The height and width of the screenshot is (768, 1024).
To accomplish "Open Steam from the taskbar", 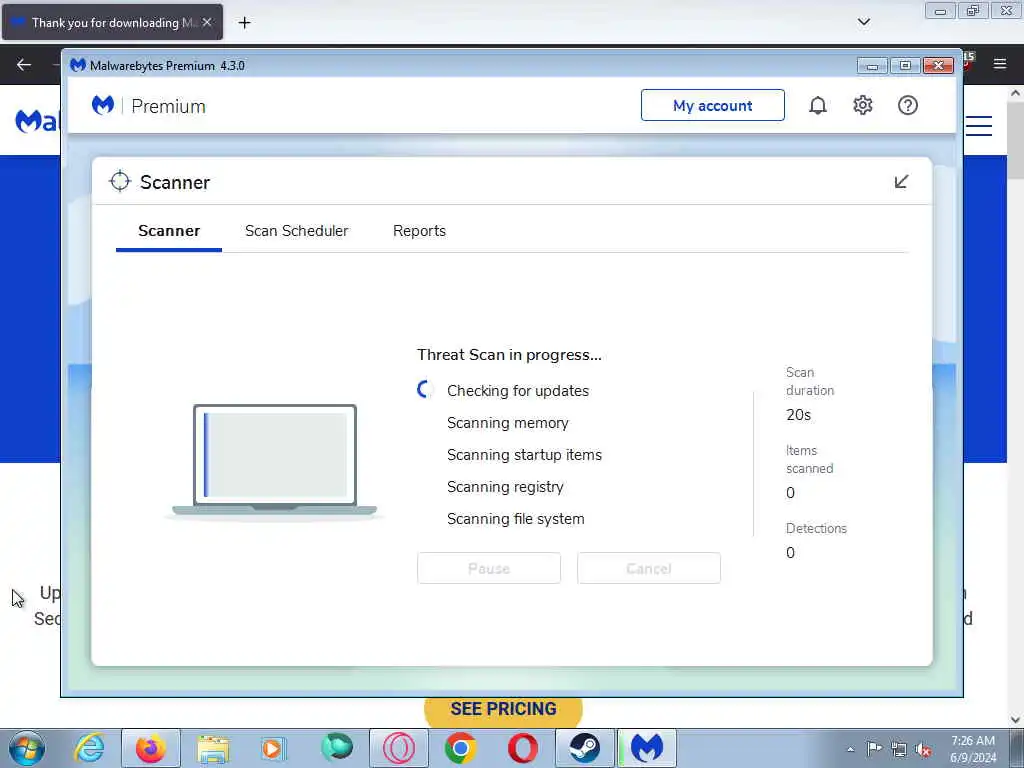I will pyautogui.click(x=584, y=748).
